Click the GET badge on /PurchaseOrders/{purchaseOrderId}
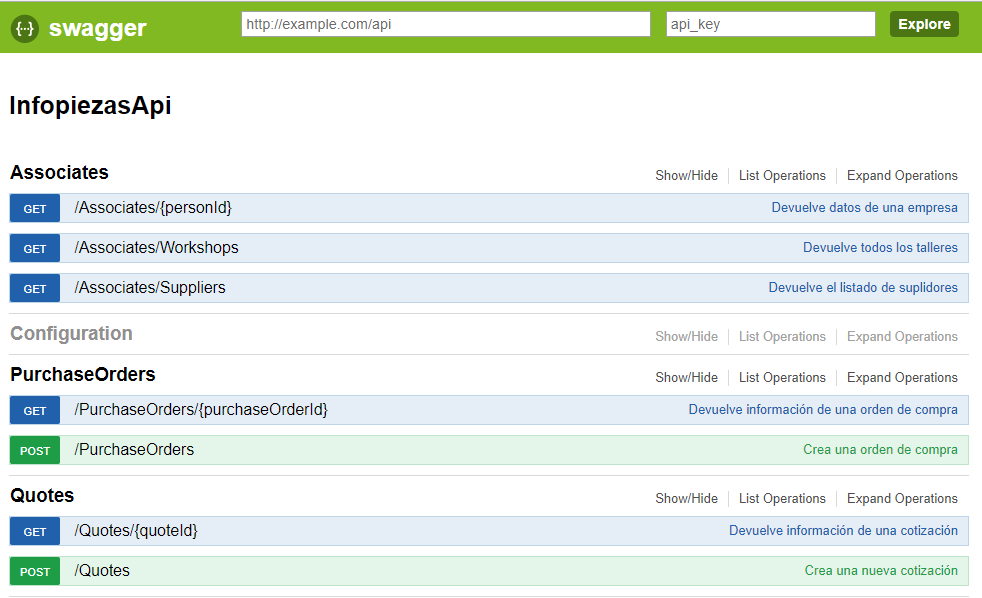This screenshot has width=982, height=598. 34,410
